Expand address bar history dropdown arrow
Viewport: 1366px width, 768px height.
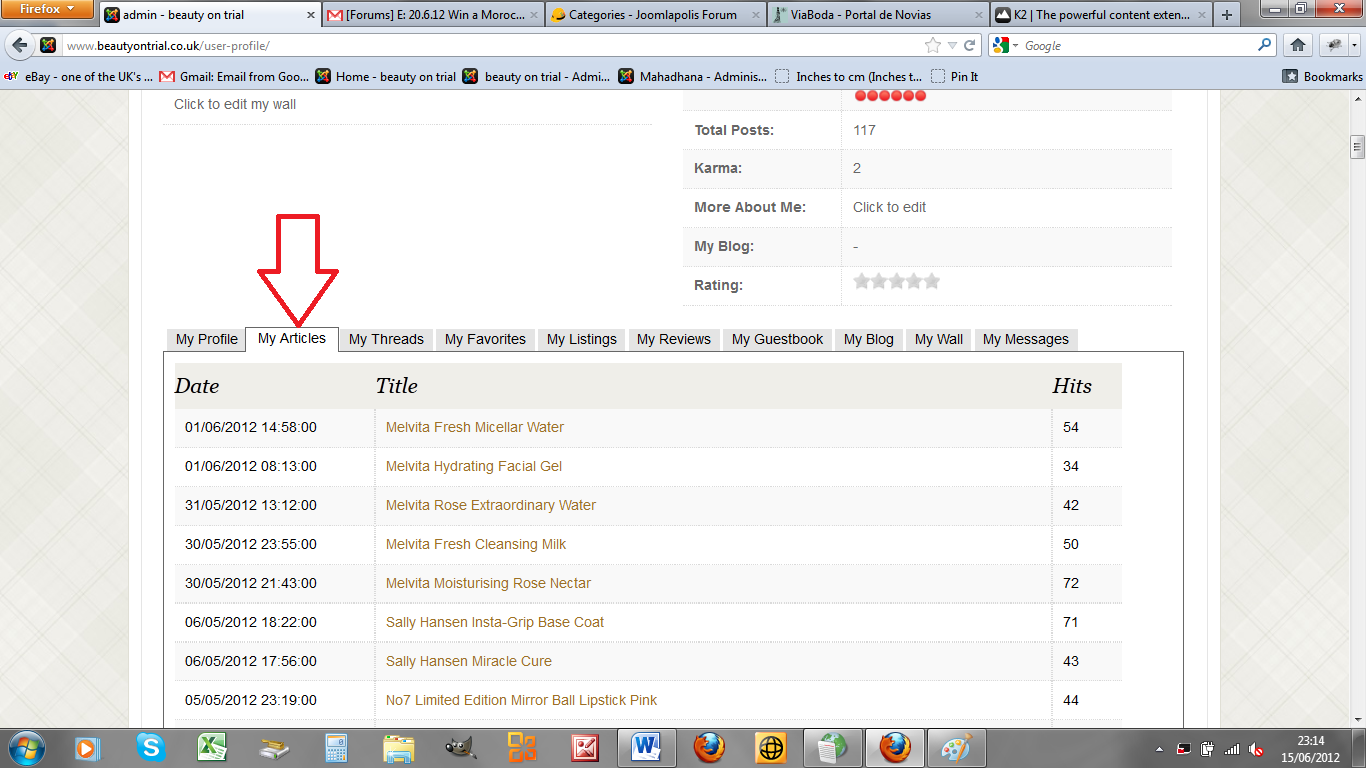(953, 46)
